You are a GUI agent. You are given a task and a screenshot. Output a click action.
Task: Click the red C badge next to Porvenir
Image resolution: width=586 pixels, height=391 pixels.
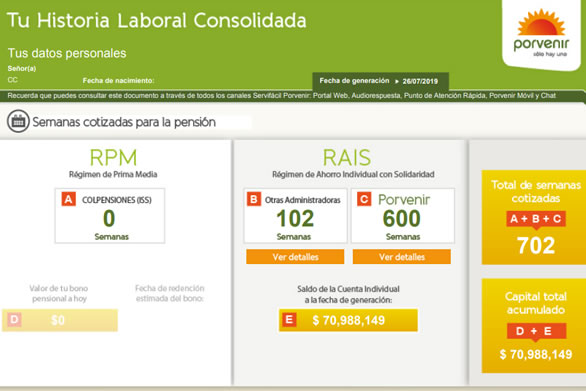pyautogui.click(x=364, y=199)
